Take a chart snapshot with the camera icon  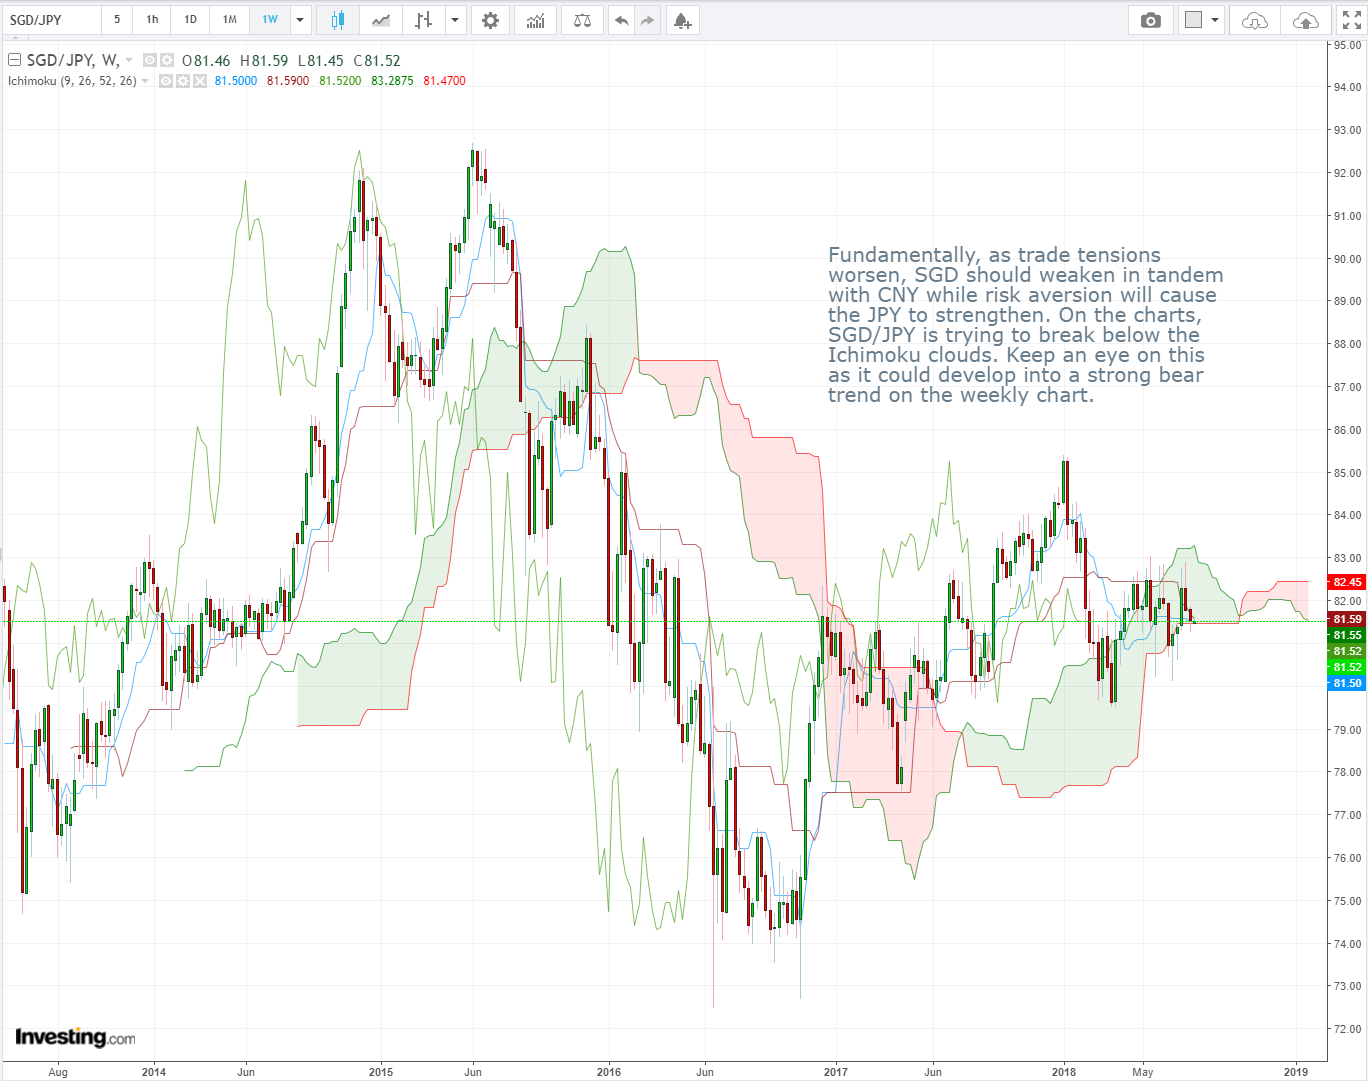(1149, 20)
